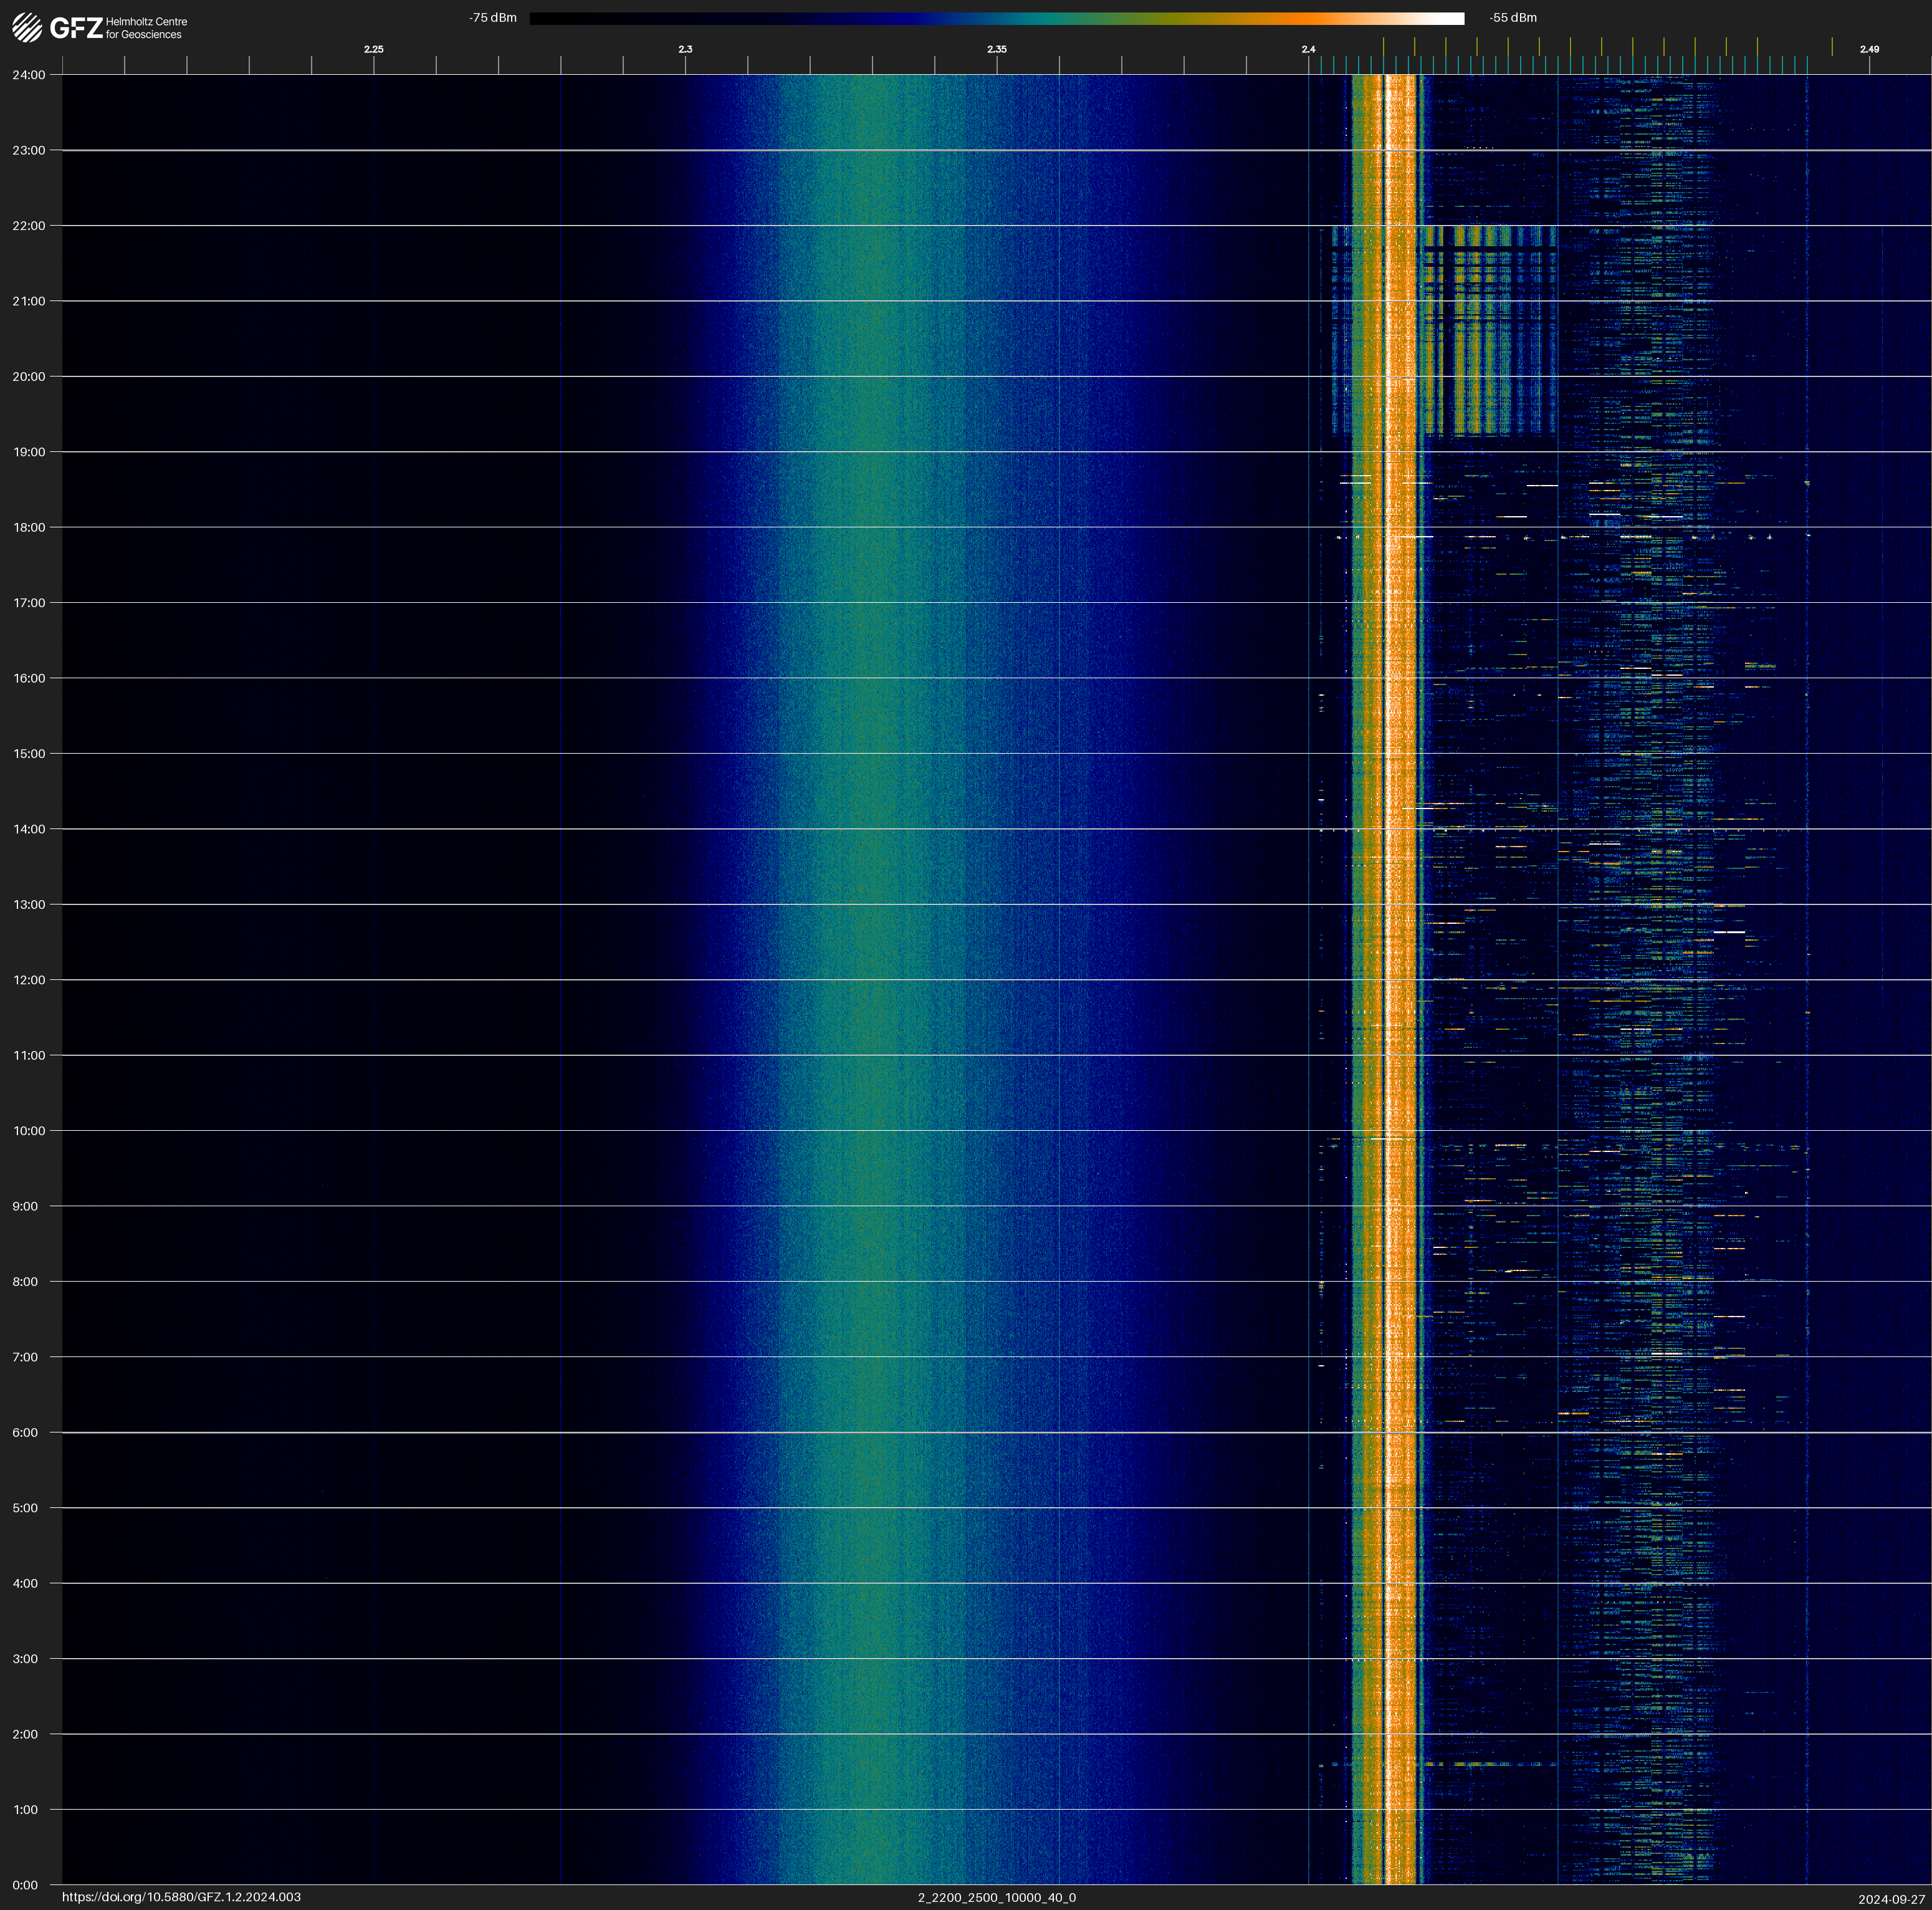Viewport: 1932px width, 1910px height.
Task: Click the Helmholtz Centre for Geosciences text
Action: (x=146, y=28)
